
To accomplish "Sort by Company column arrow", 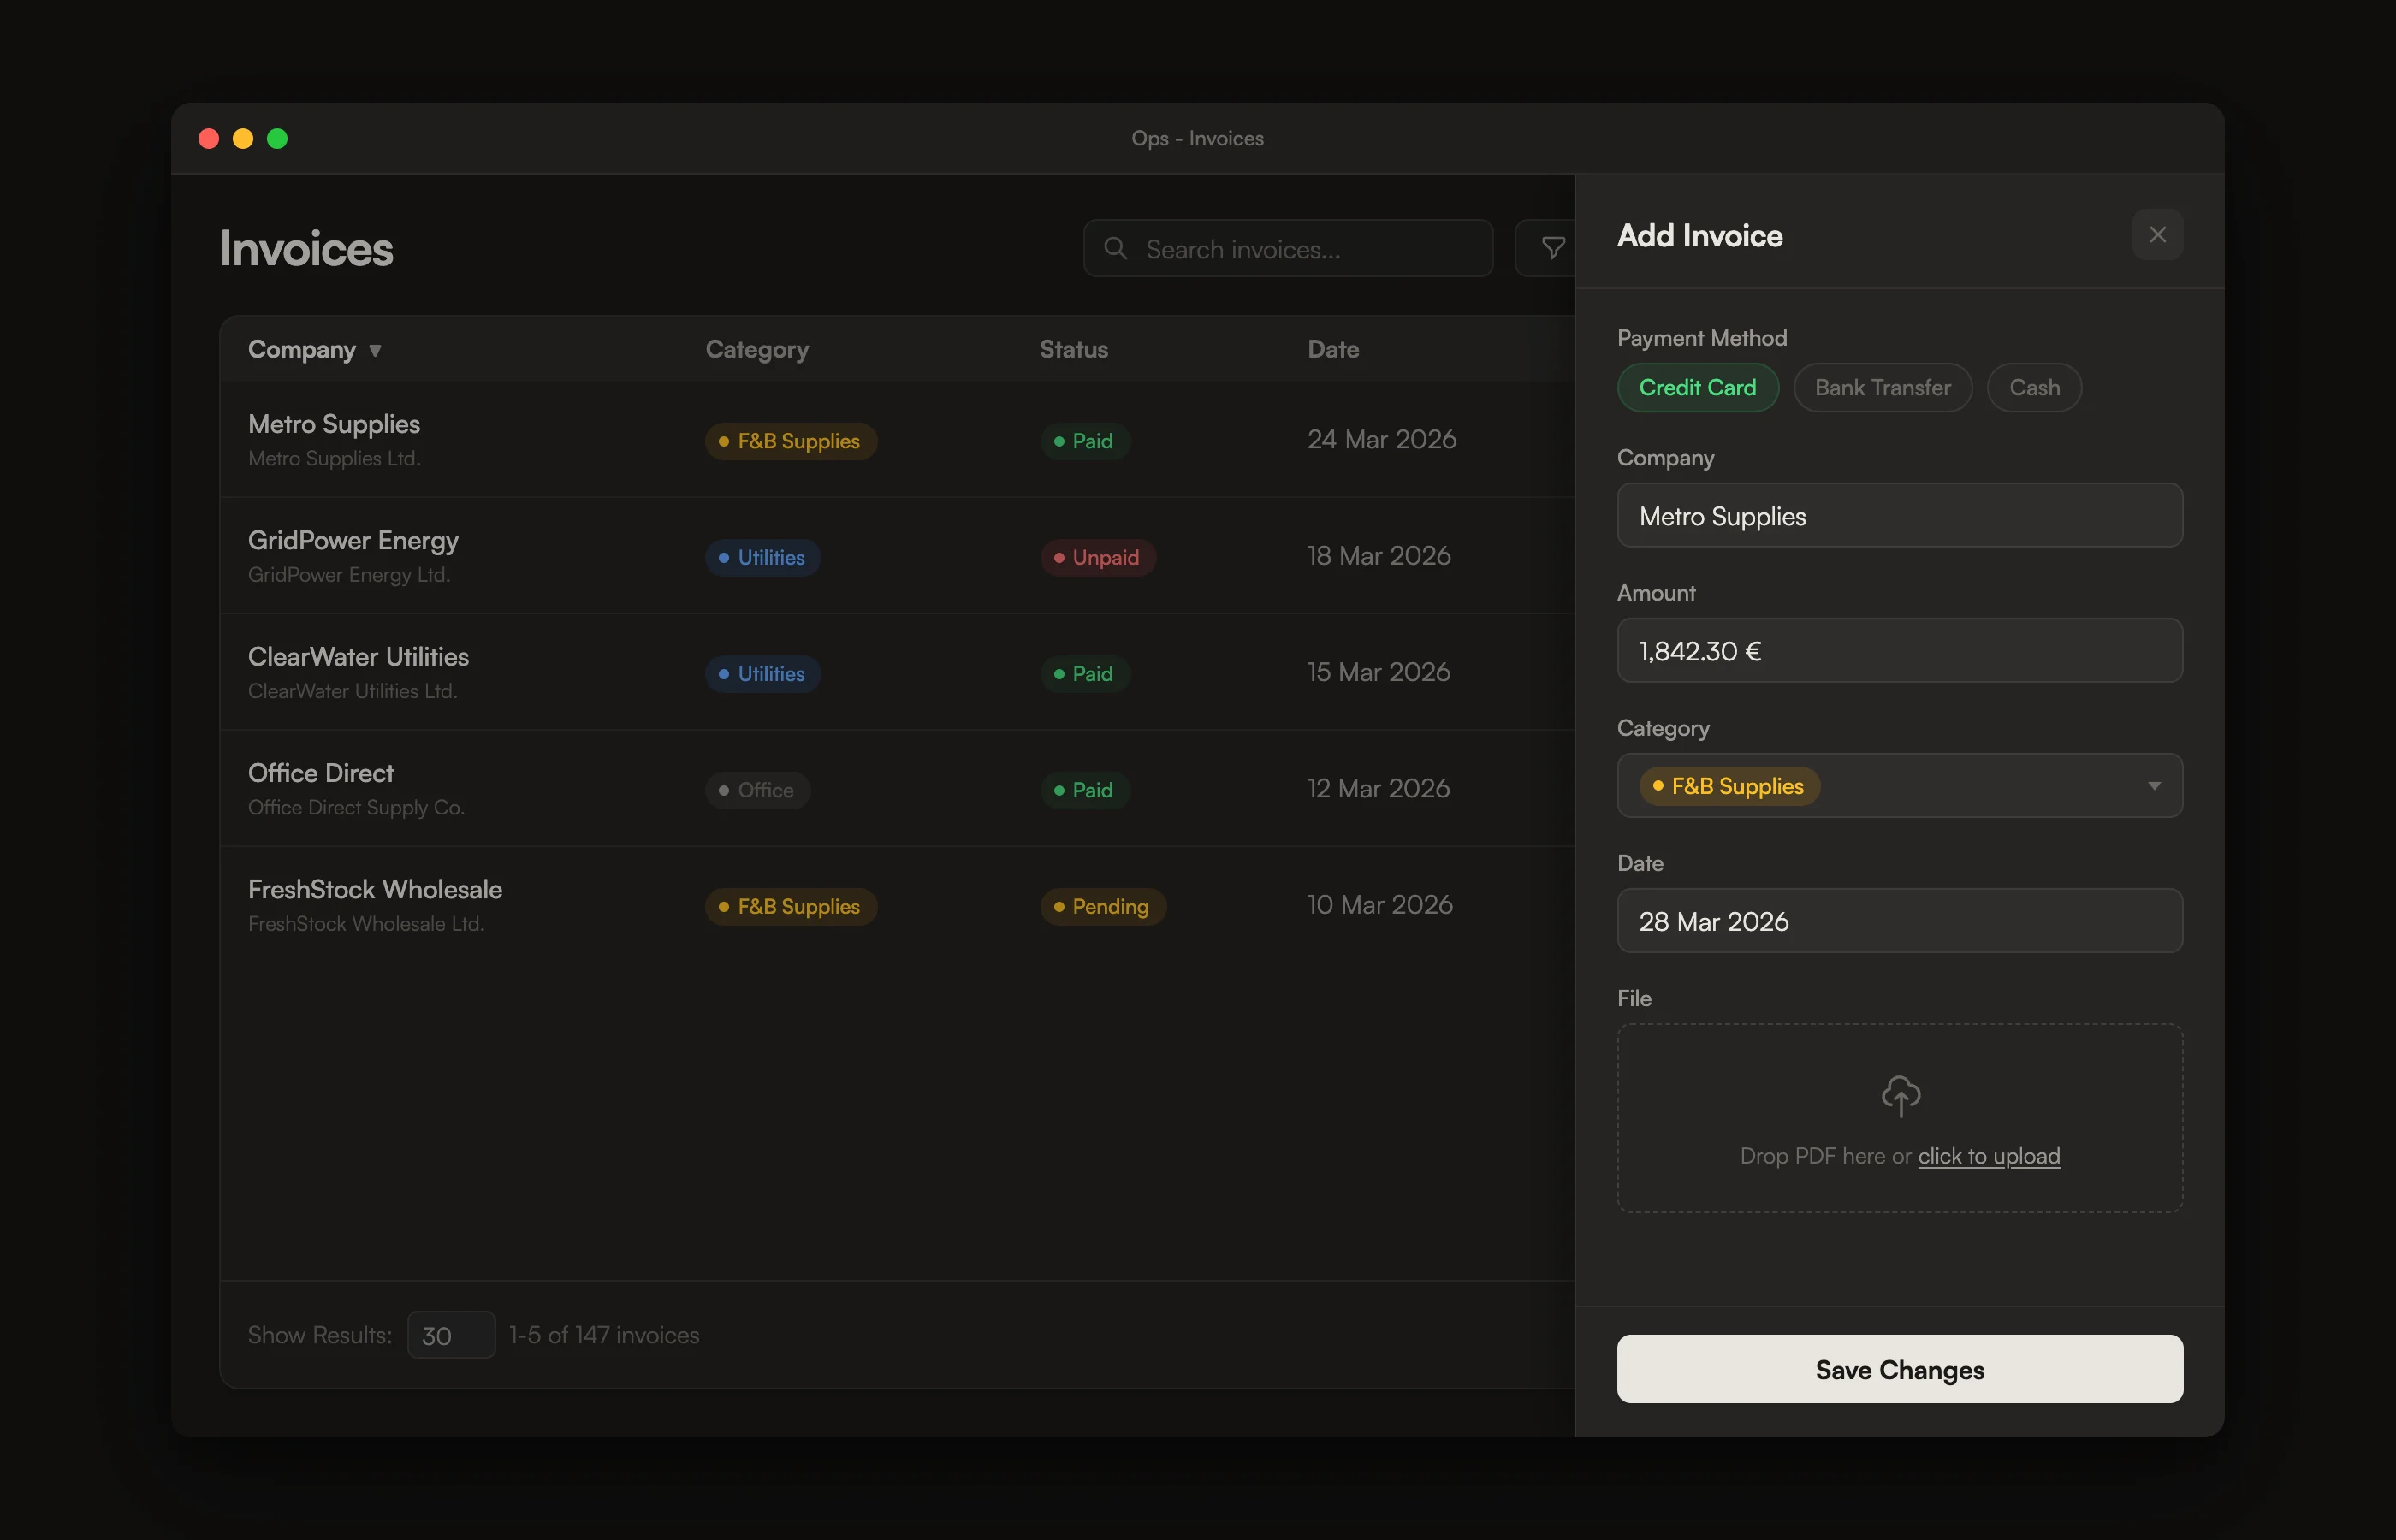I will (375, 350).
